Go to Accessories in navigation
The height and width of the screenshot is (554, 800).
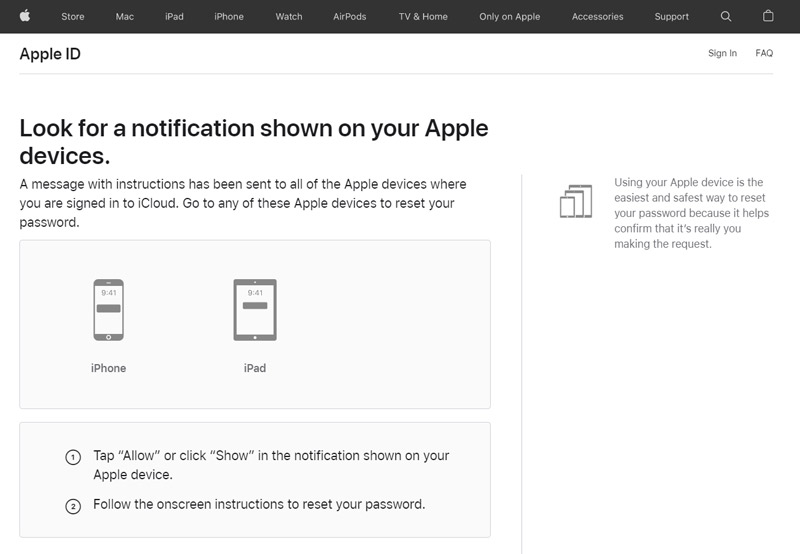tap(597, 16)
